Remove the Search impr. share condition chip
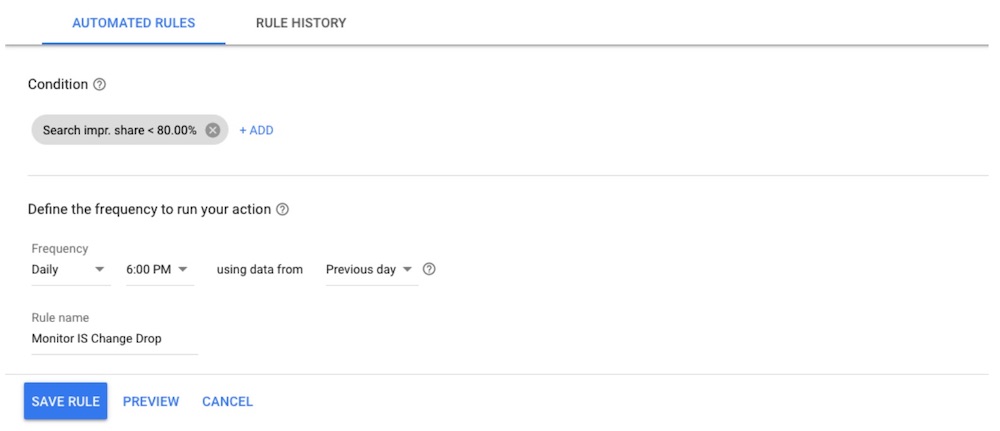 click(x=213, y=130)
